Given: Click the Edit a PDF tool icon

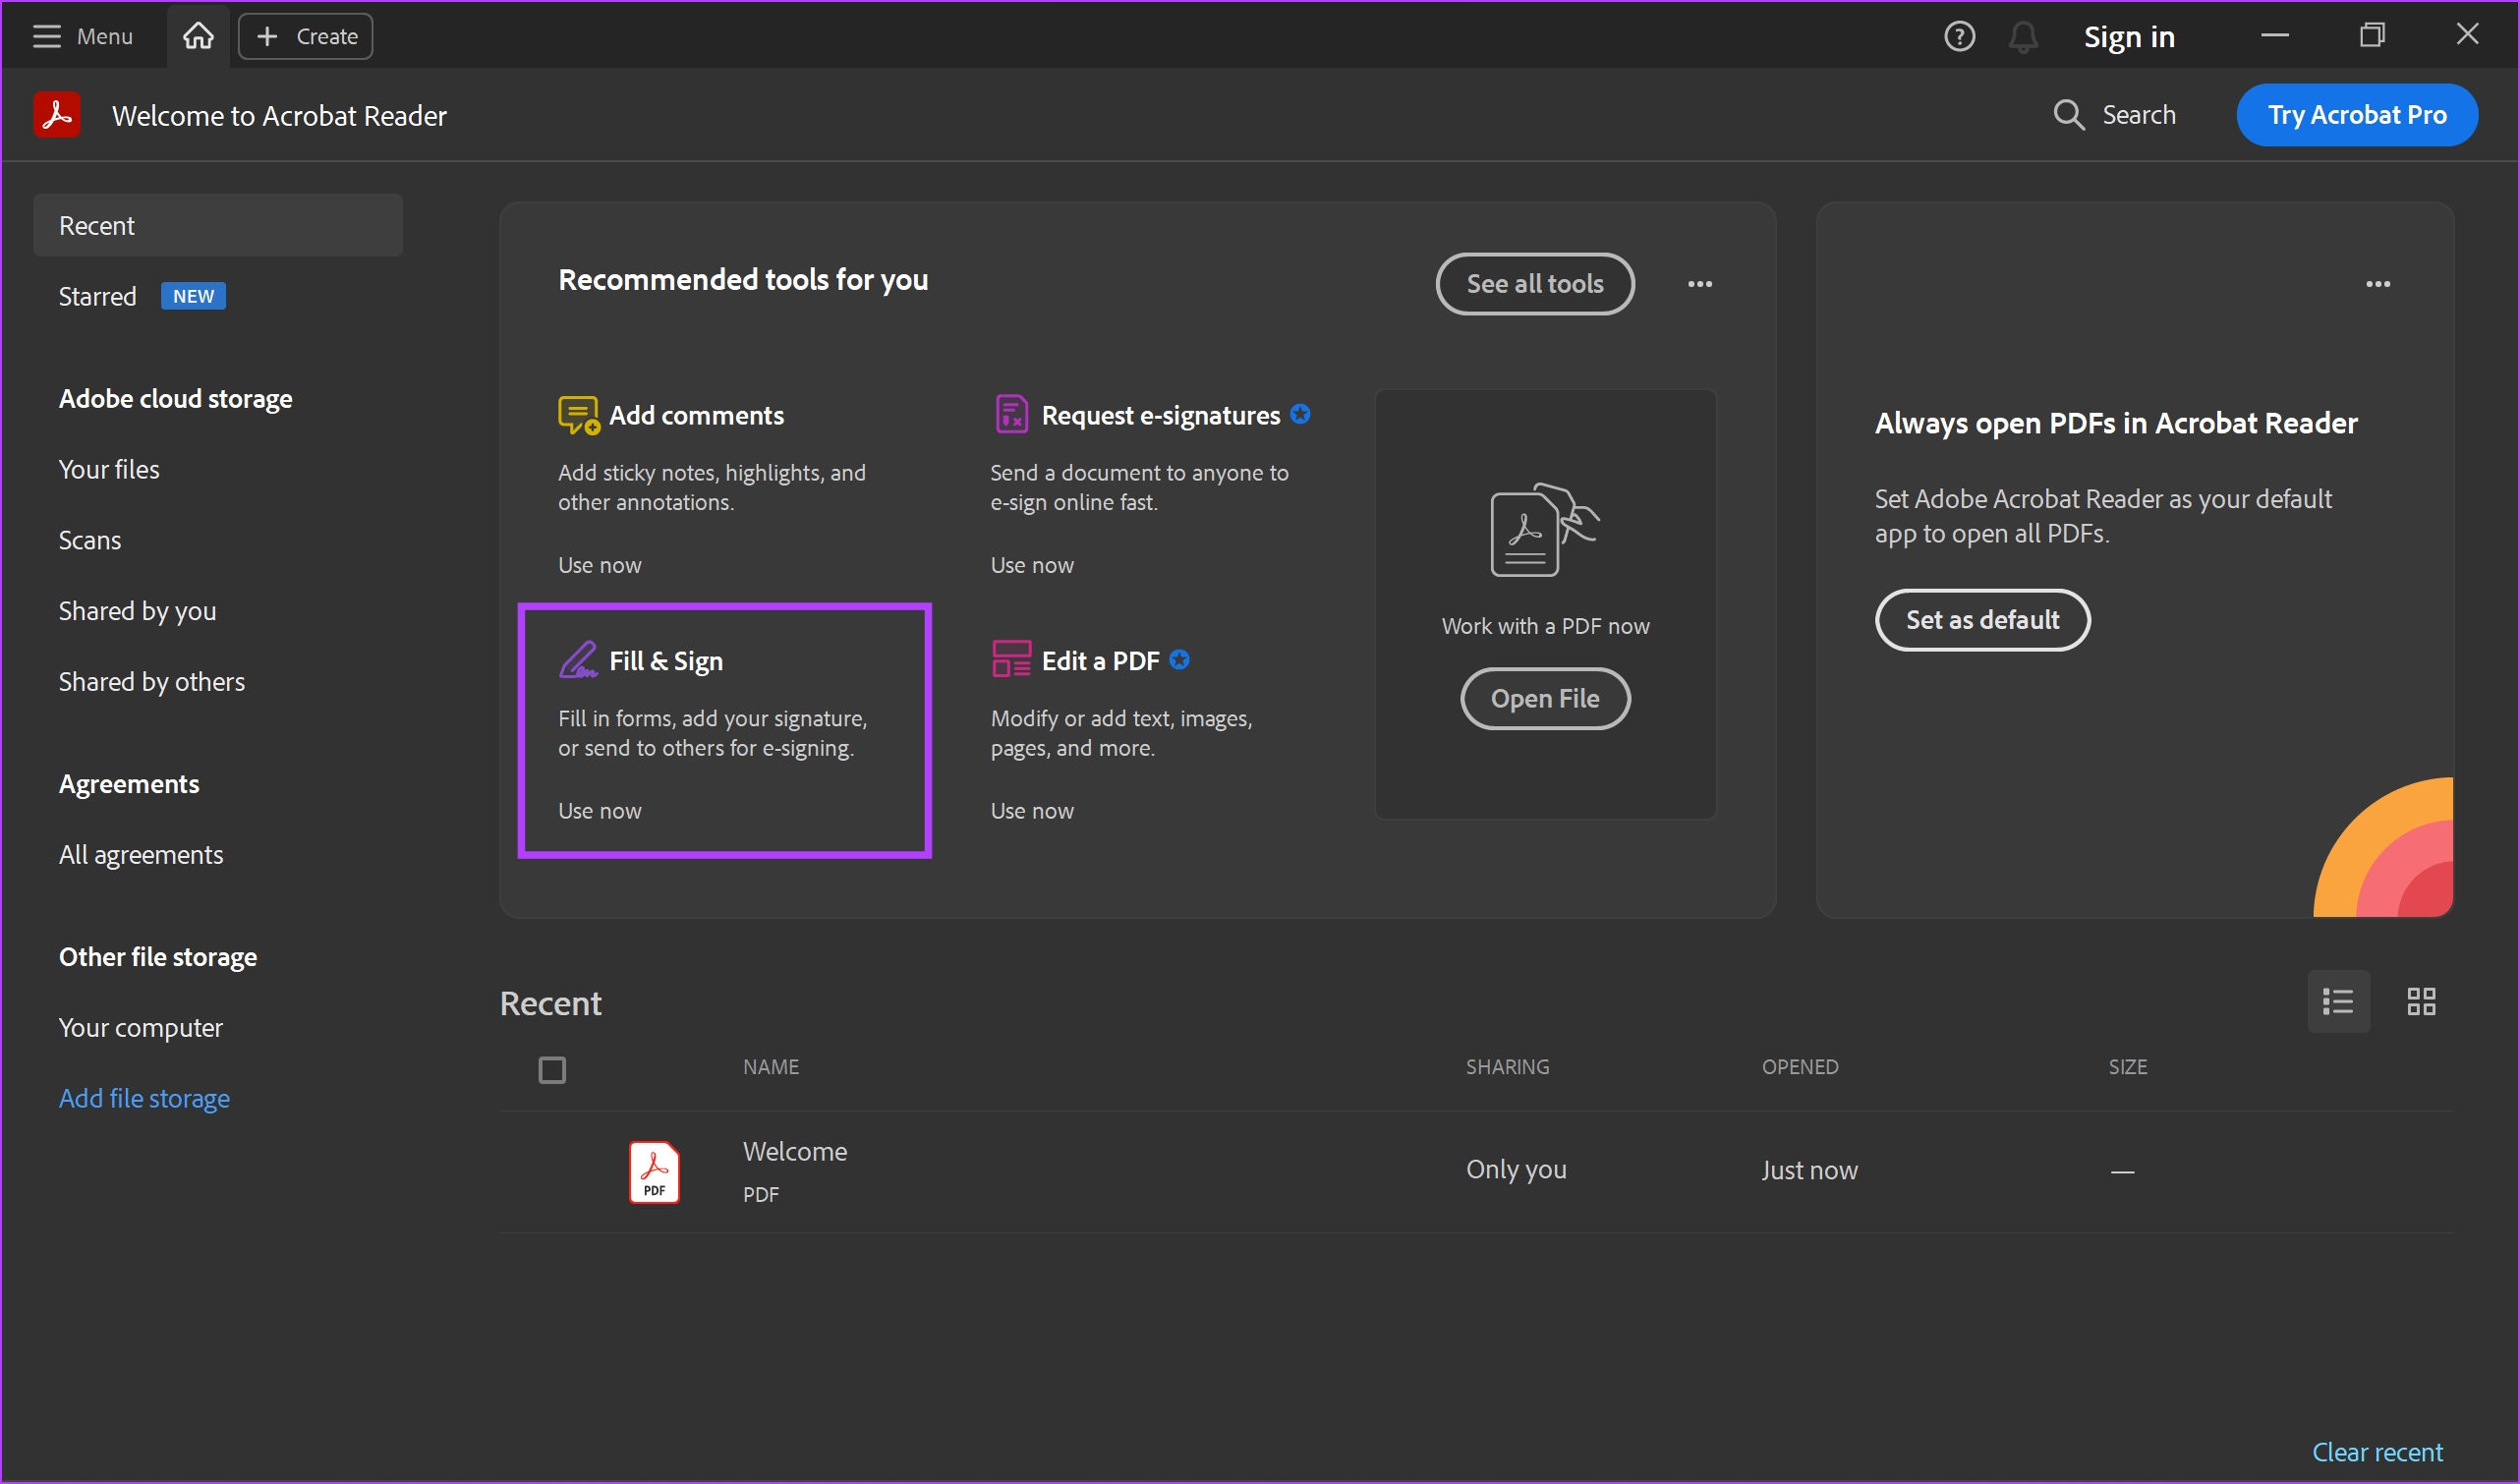Looking at the screenshot, I should pyautogui.click(x=1011, y=660).
